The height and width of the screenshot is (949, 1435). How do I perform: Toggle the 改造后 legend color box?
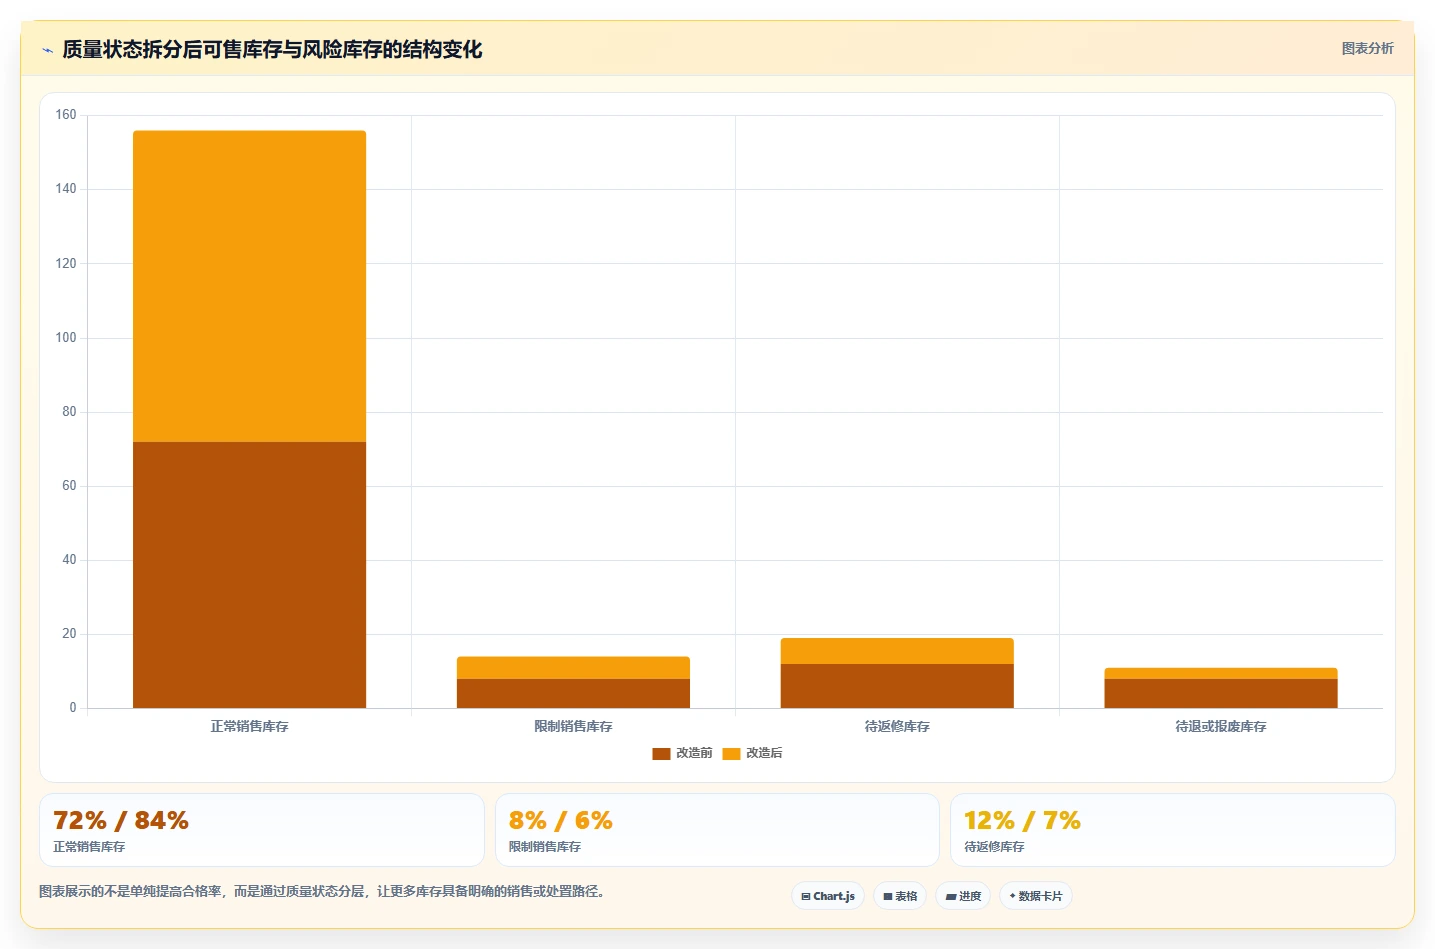coord(731,754)
